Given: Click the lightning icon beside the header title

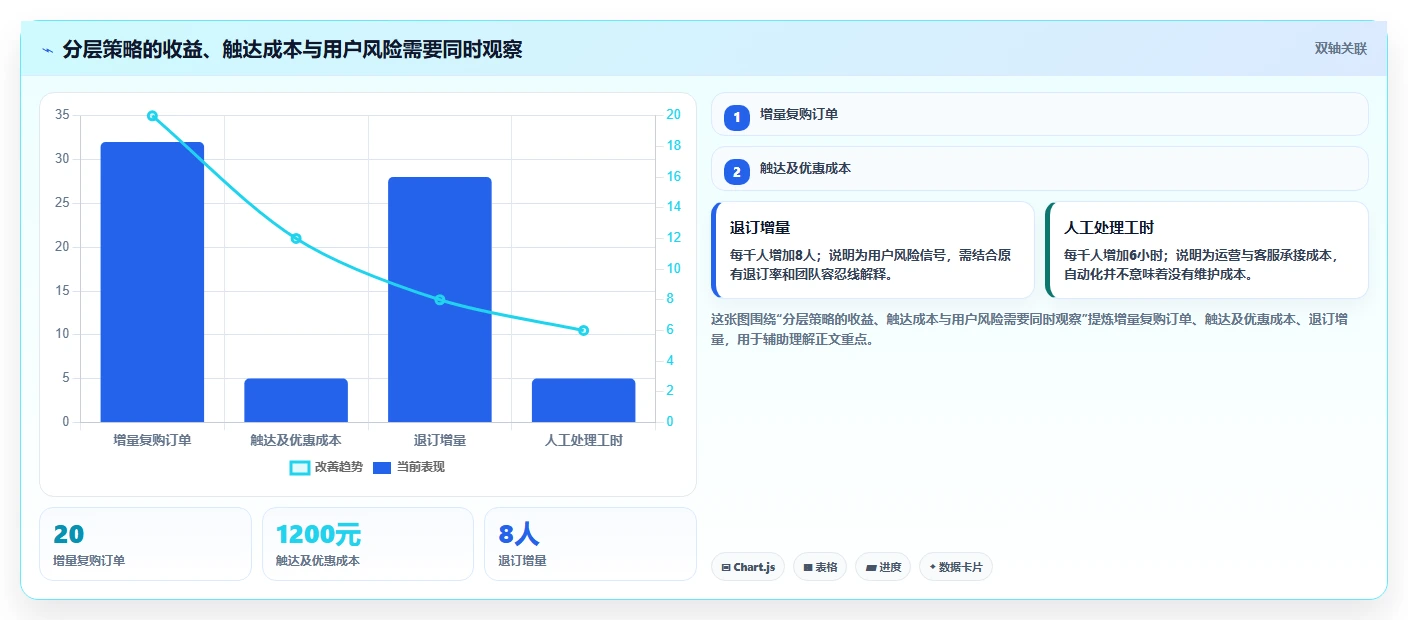Looking at the screenshot, I should pos(48,50).
